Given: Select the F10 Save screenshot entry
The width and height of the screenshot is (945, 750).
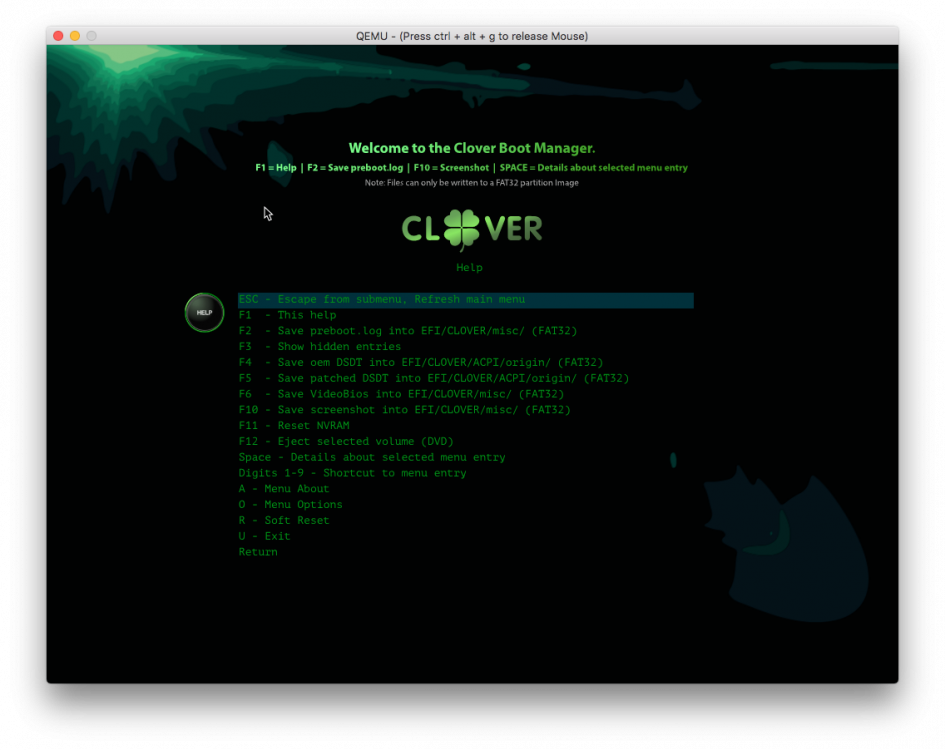Looking at the screenshot, I should coord(404,409).
